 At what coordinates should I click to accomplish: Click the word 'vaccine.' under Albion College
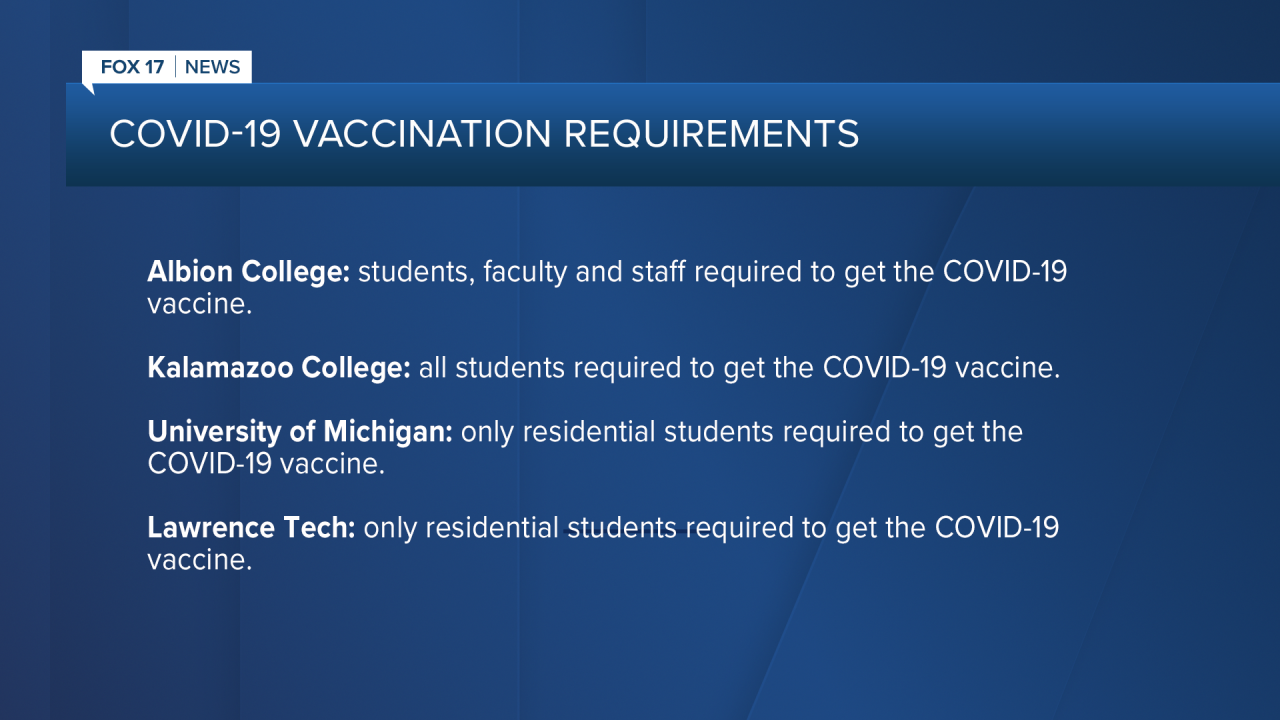(199, 305)
